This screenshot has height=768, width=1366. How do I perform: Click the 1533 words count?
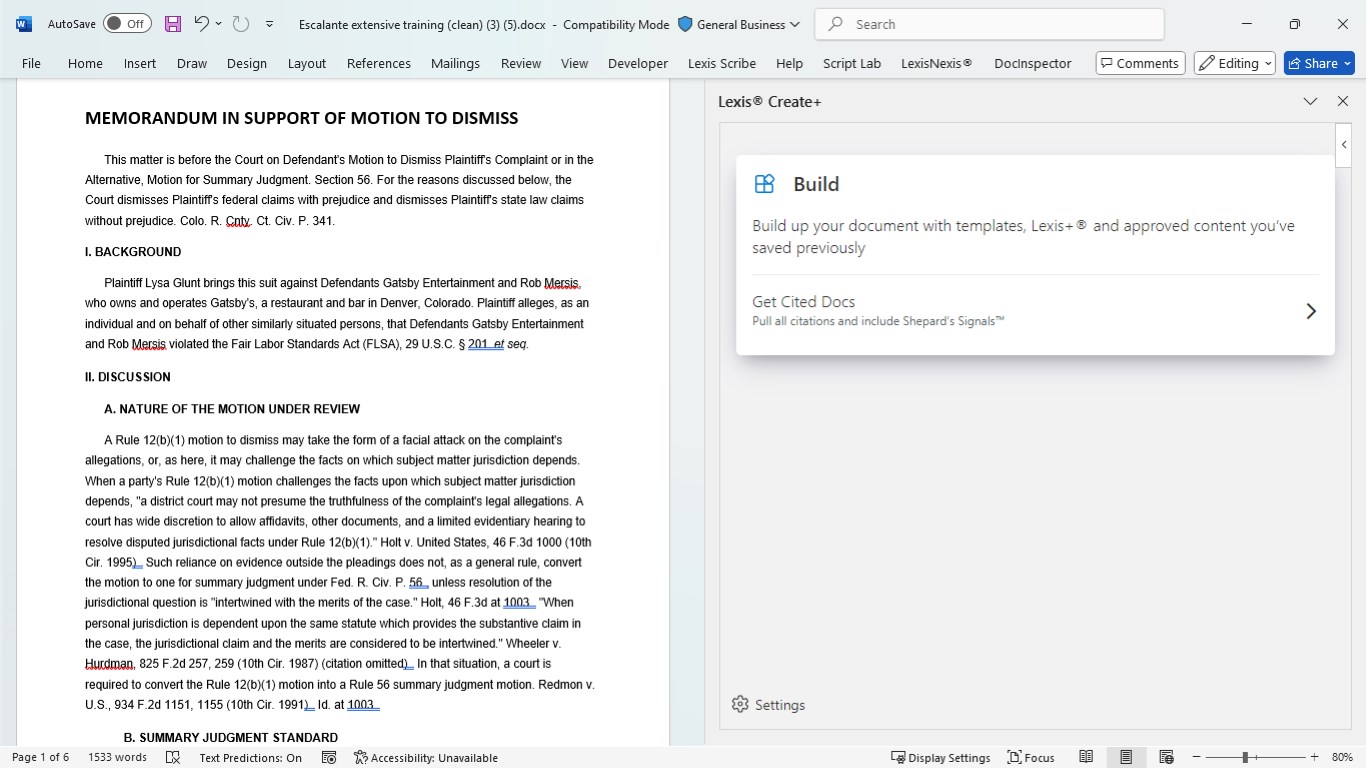click(x=117, y=758)
